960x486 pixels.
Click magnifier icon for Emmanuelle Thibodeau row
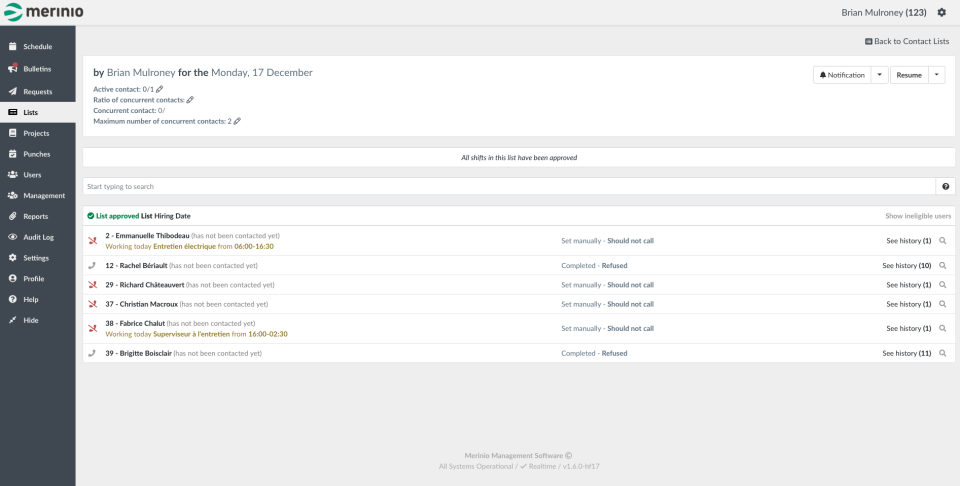tap(942, 241)
